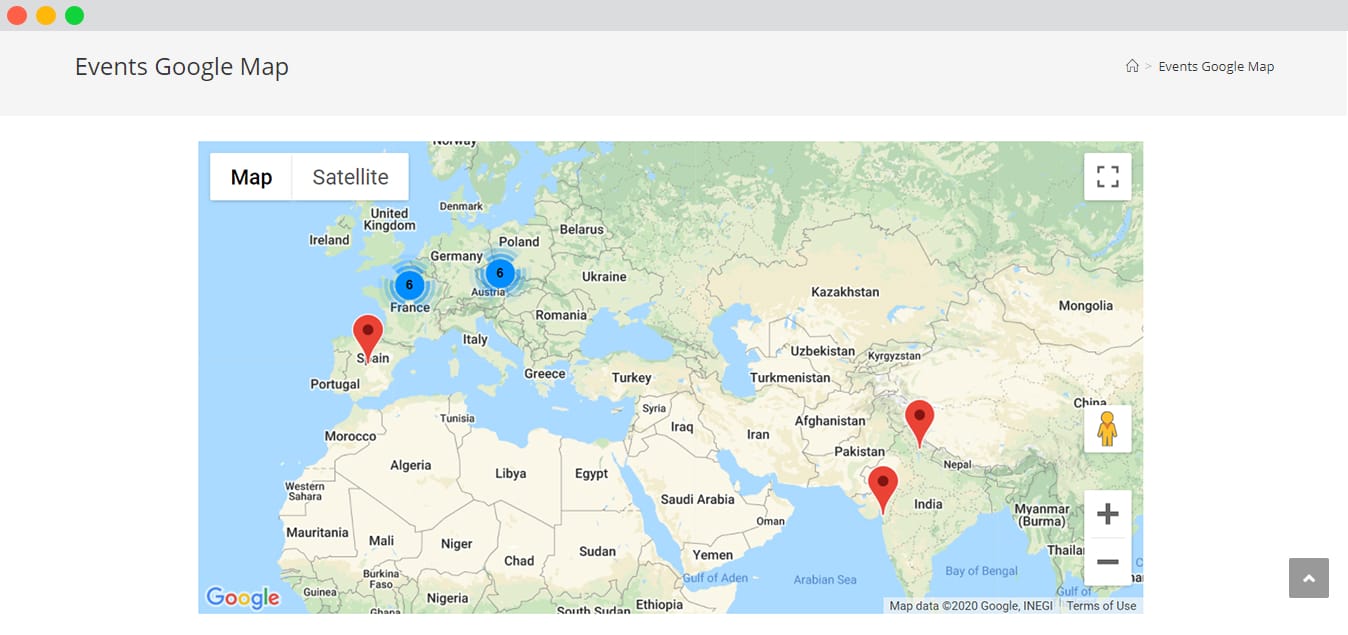Screen dimensions: 1348x635
Task: Click the Pegman Street View icon
Action: [1107, 428]
